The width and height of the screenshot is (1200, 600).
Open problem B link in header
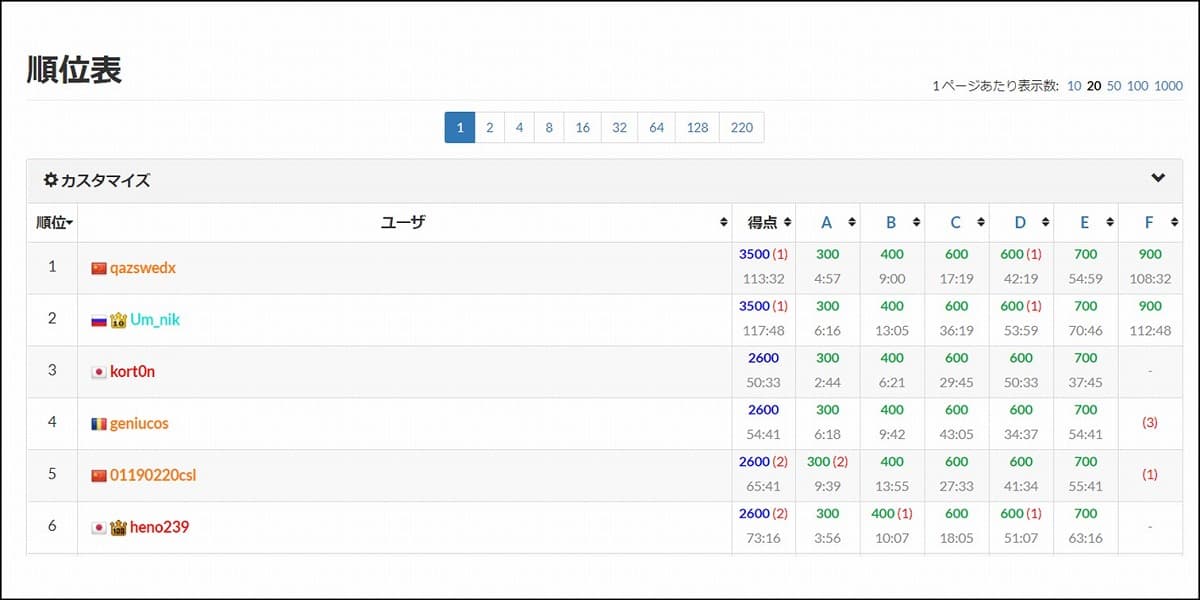[891, 223]
